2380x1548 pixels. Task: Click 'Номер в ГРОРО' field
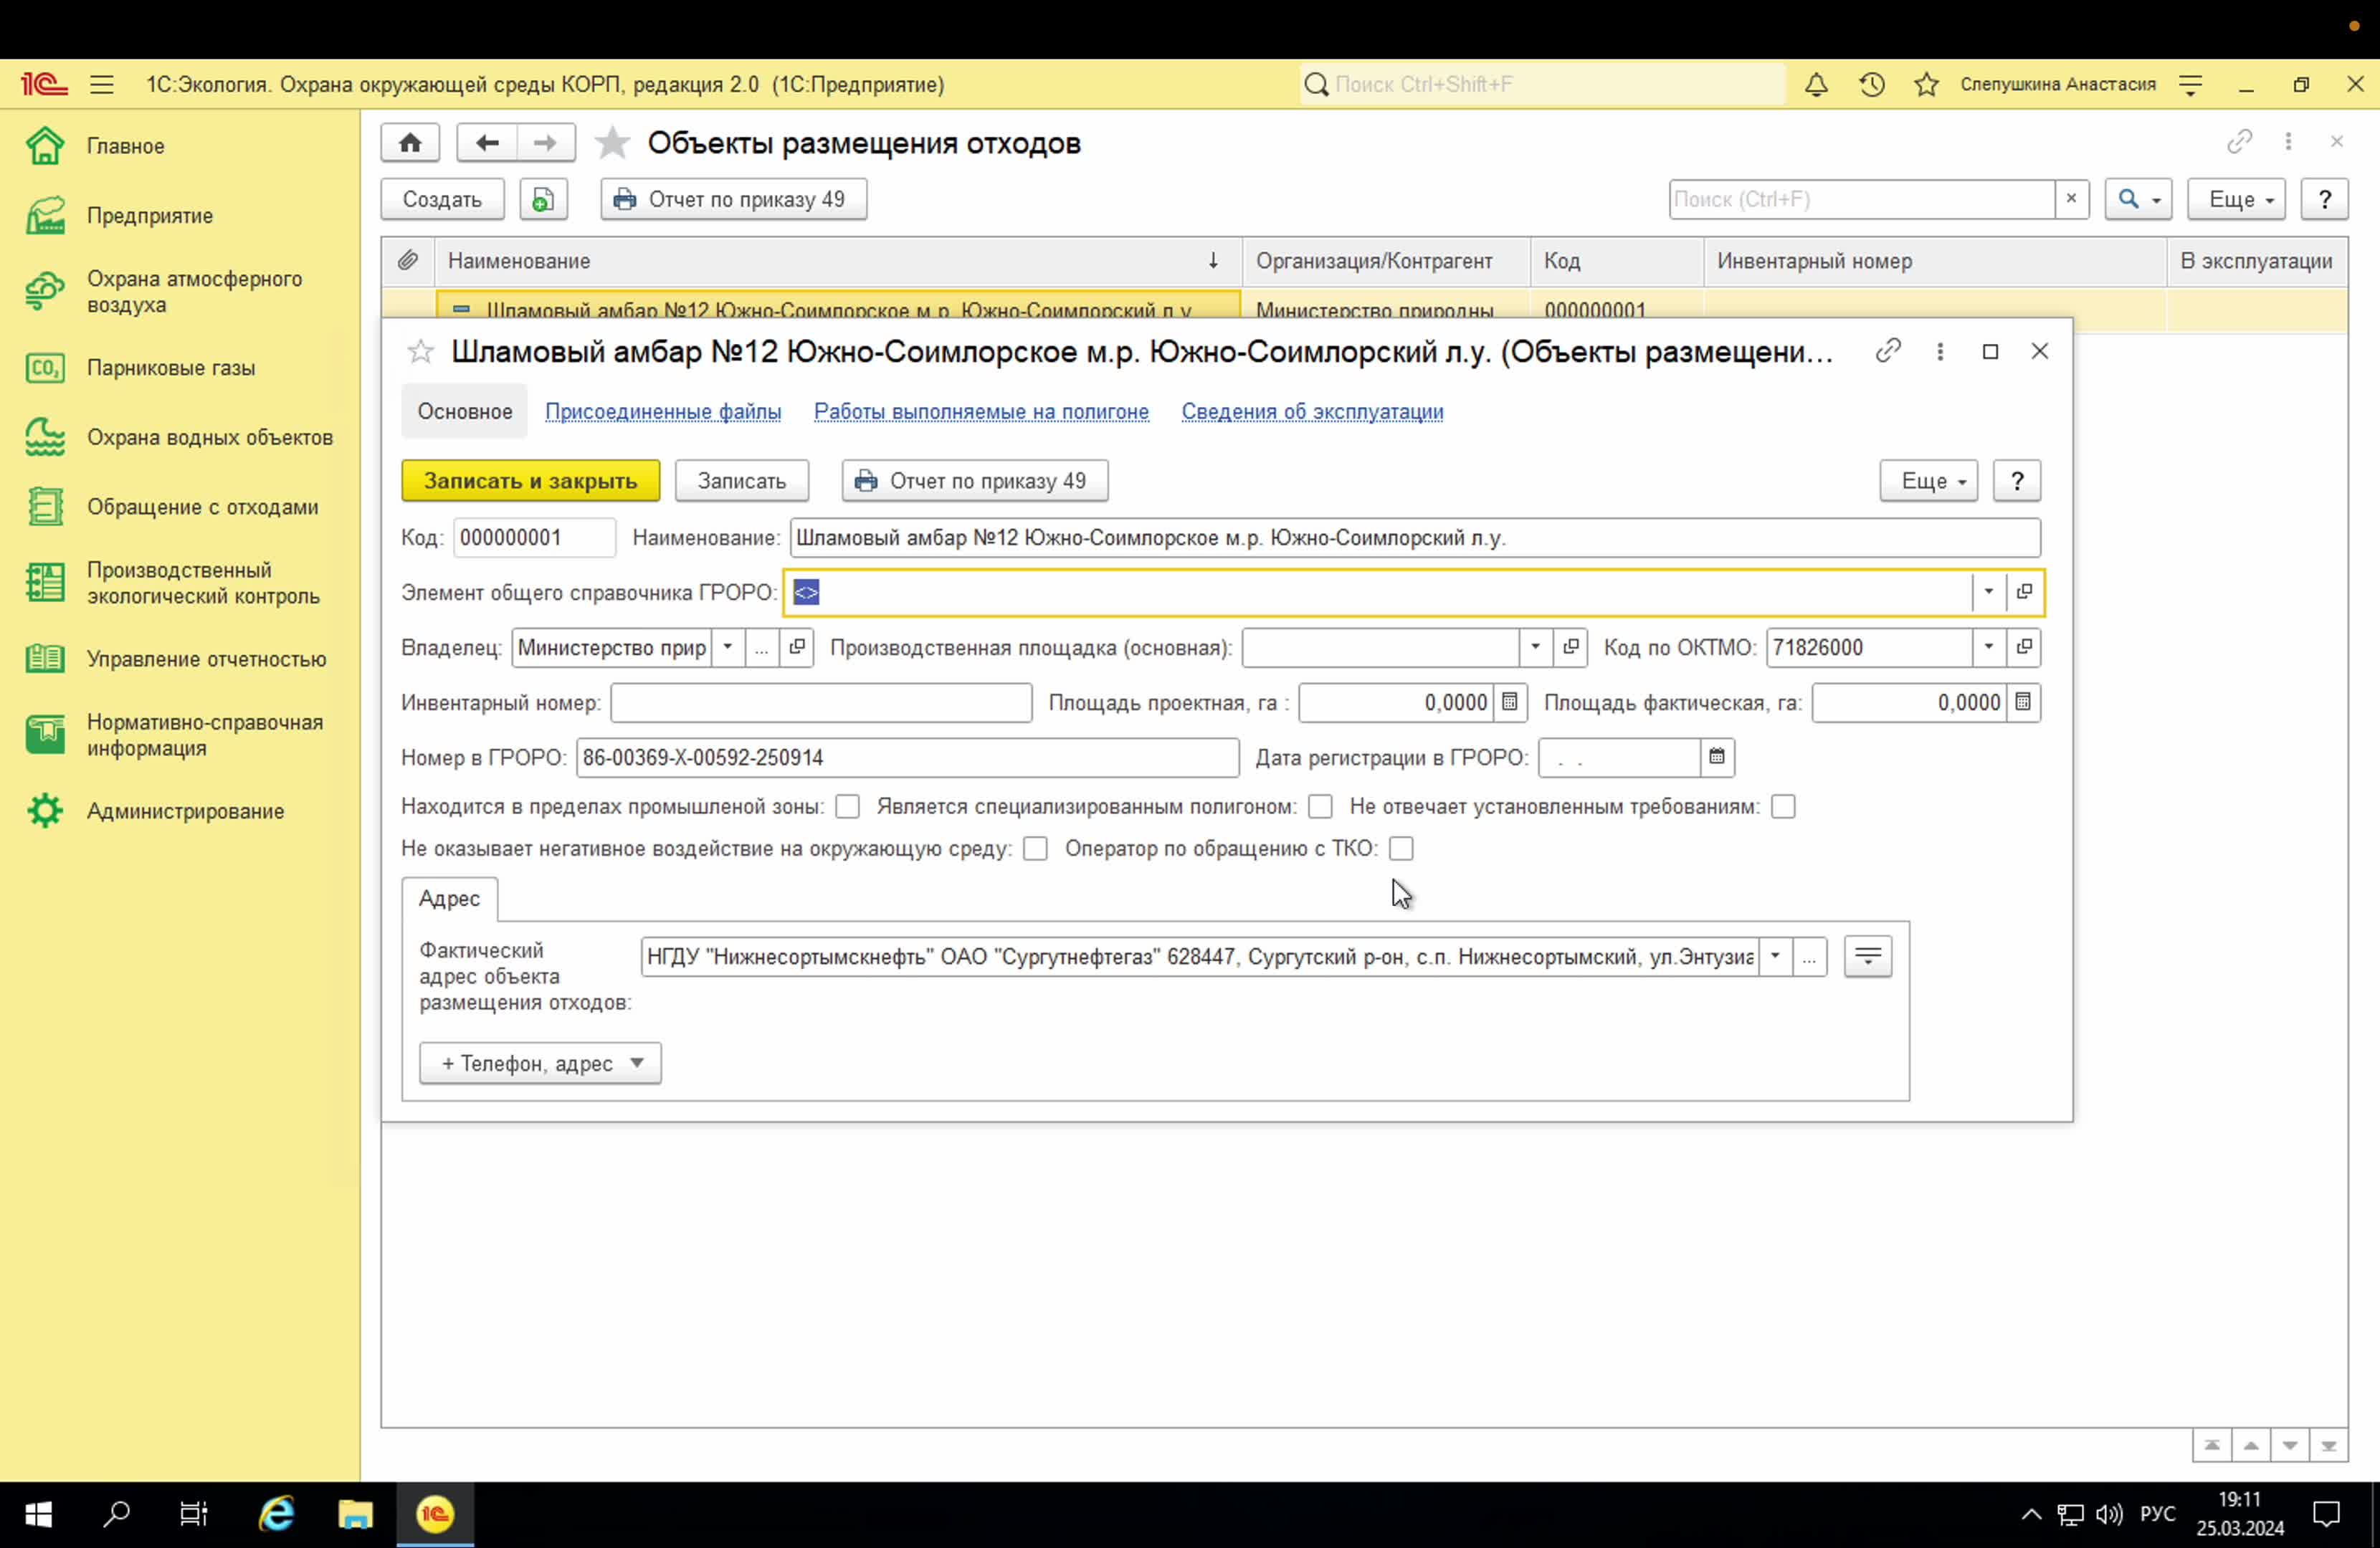pyautogui.click(x=907, y=757)
